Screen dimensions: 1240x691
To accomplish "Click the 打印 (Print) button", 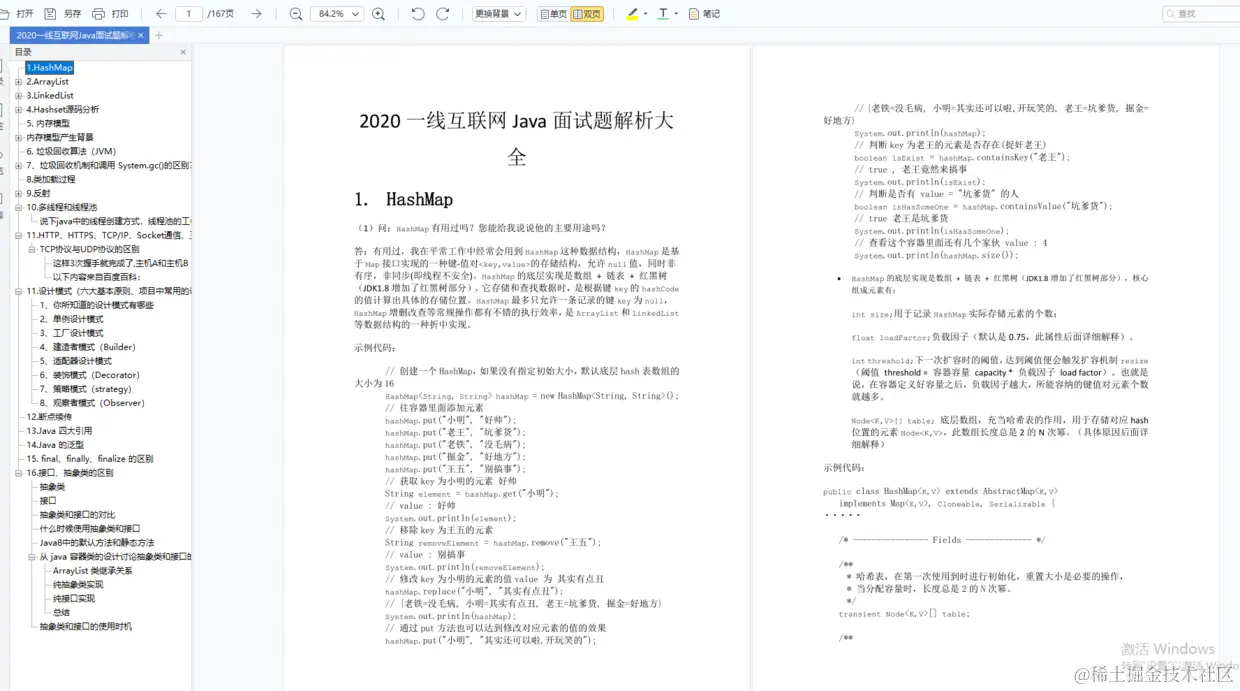I will tap(111, 14).
